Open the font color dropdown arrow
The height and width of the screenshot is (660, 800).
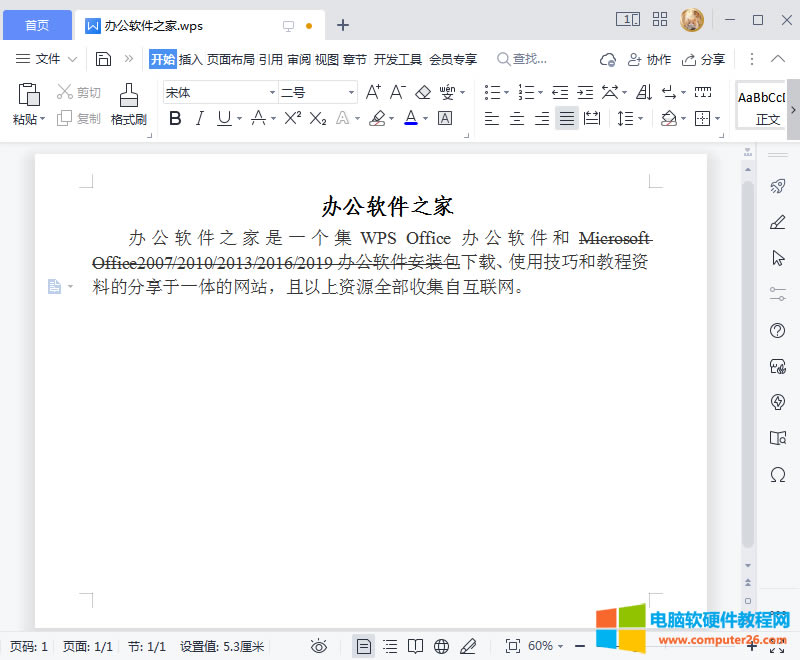click(423, 118)
